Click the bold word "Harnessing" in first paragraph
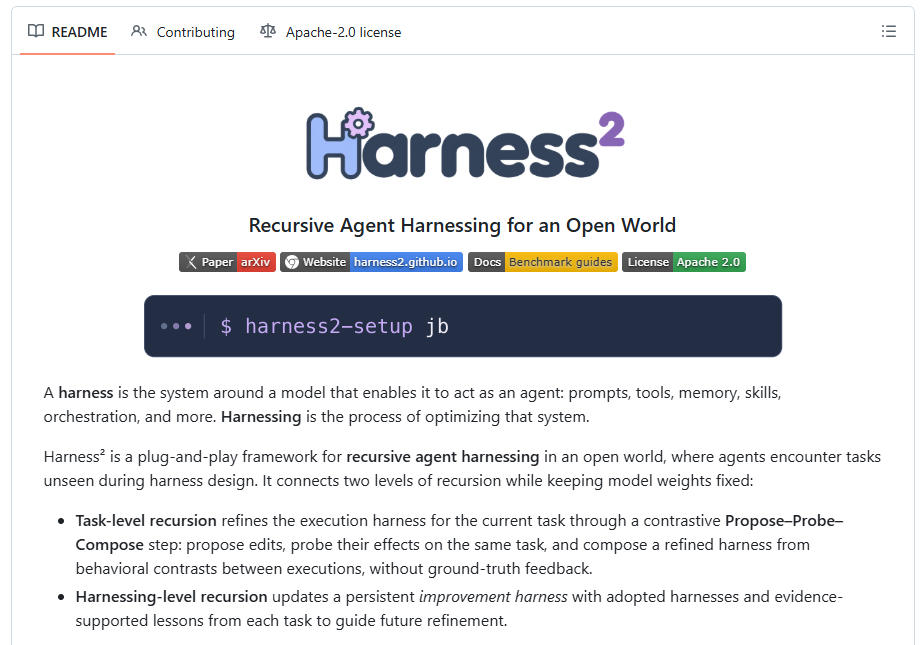 click(x=261, y=417)
